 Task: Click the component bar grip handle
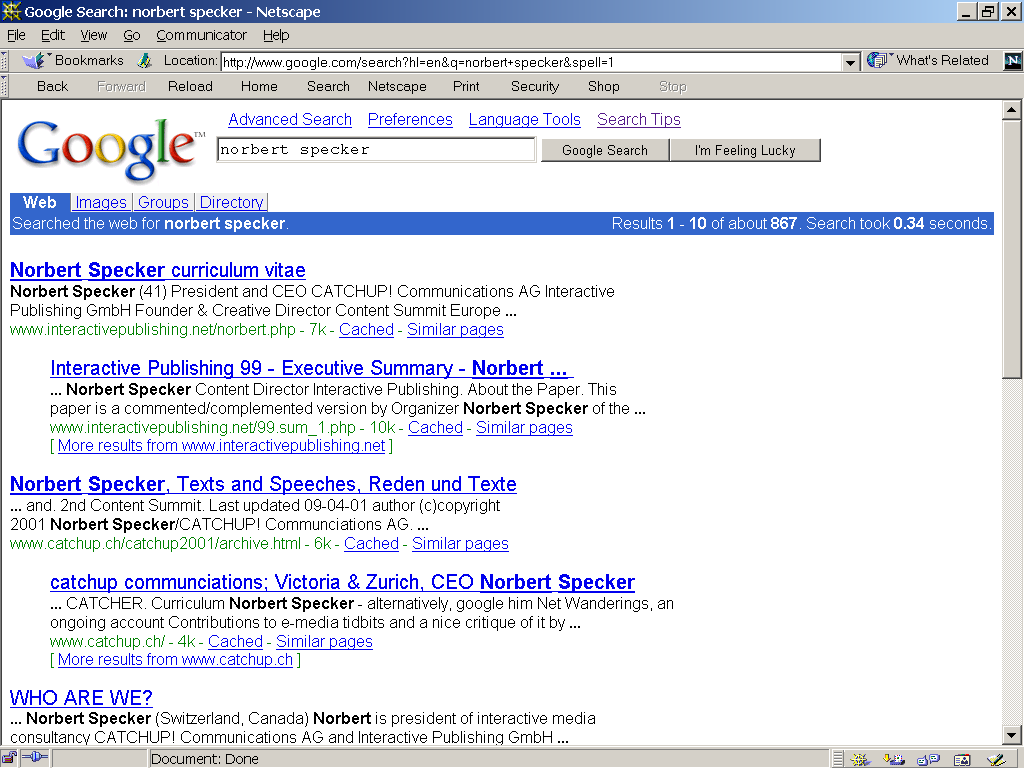838,759
